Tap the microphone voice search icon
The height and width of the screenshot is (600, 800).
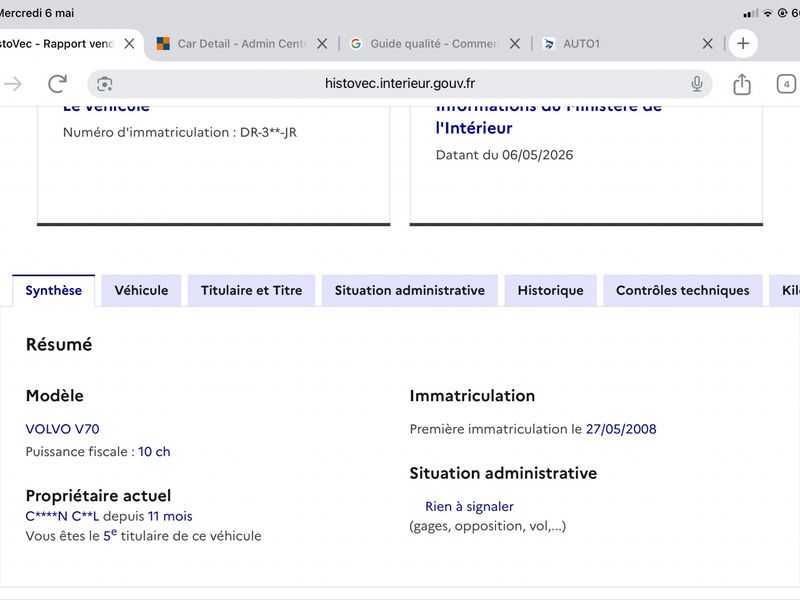click(696, 84)
